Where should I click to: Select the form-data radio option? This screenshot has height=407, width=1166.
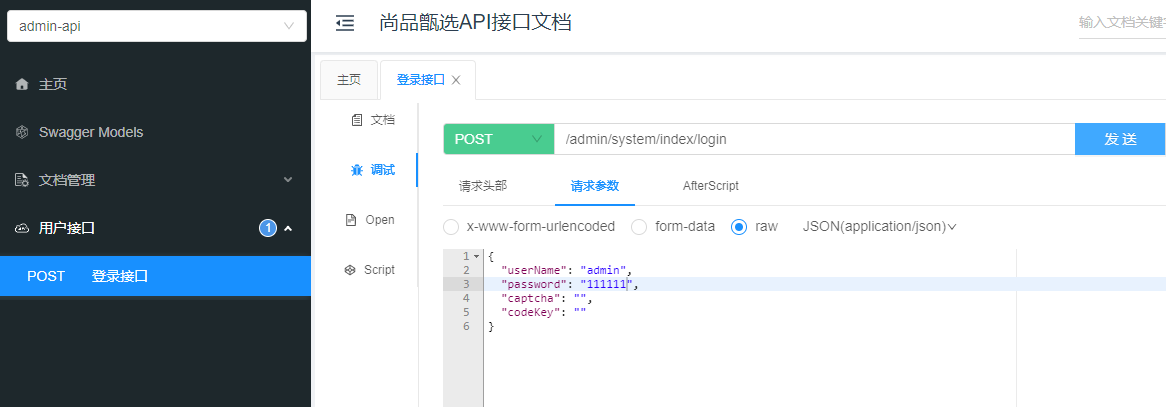[639, 226]
